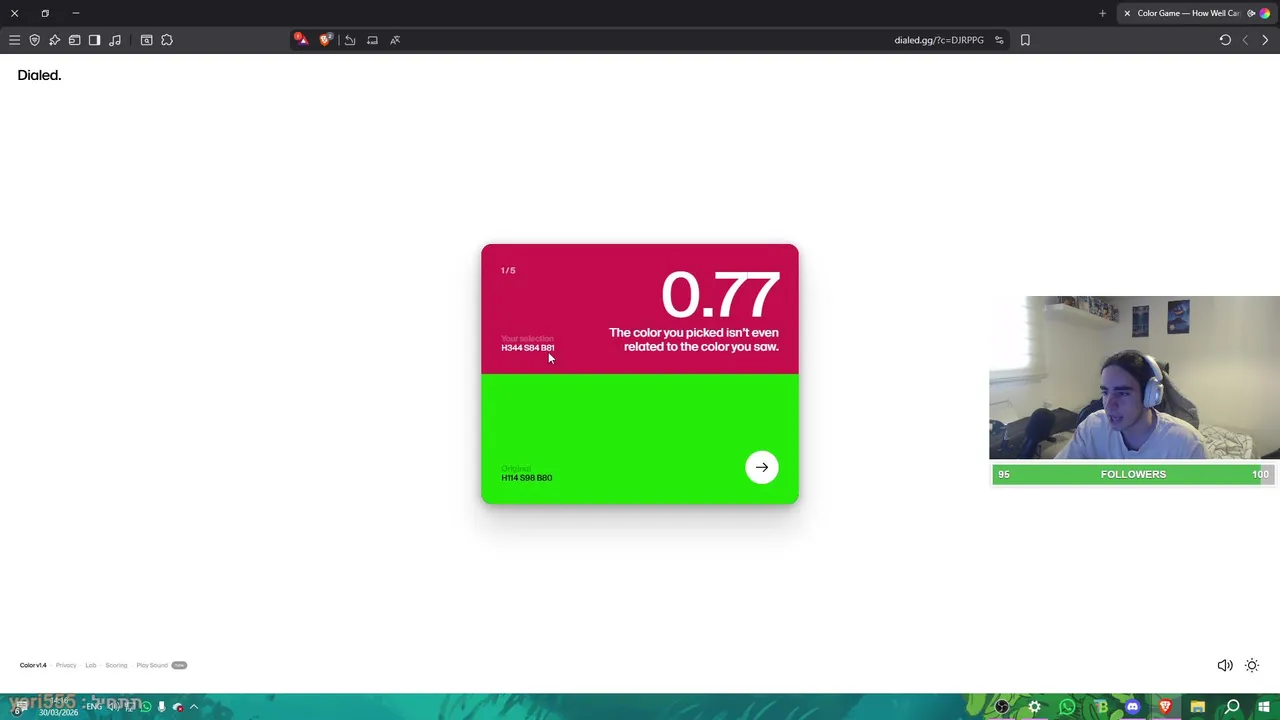The width and height of the screenshot is (1280, 720).
Task: Click the share arrow icon near address bar
Action: click(350, 40)
